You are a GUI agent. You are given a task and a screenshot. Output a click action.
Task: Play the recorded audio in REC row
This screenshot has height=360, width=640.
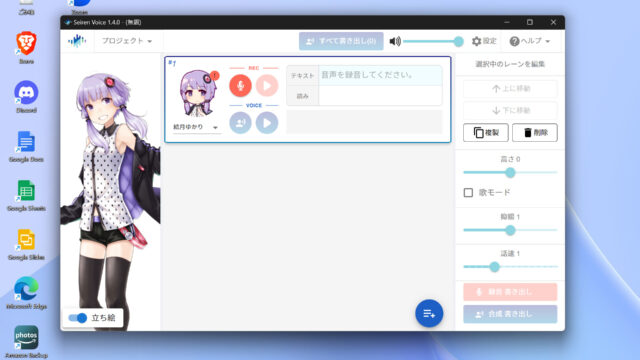point(267,86)
